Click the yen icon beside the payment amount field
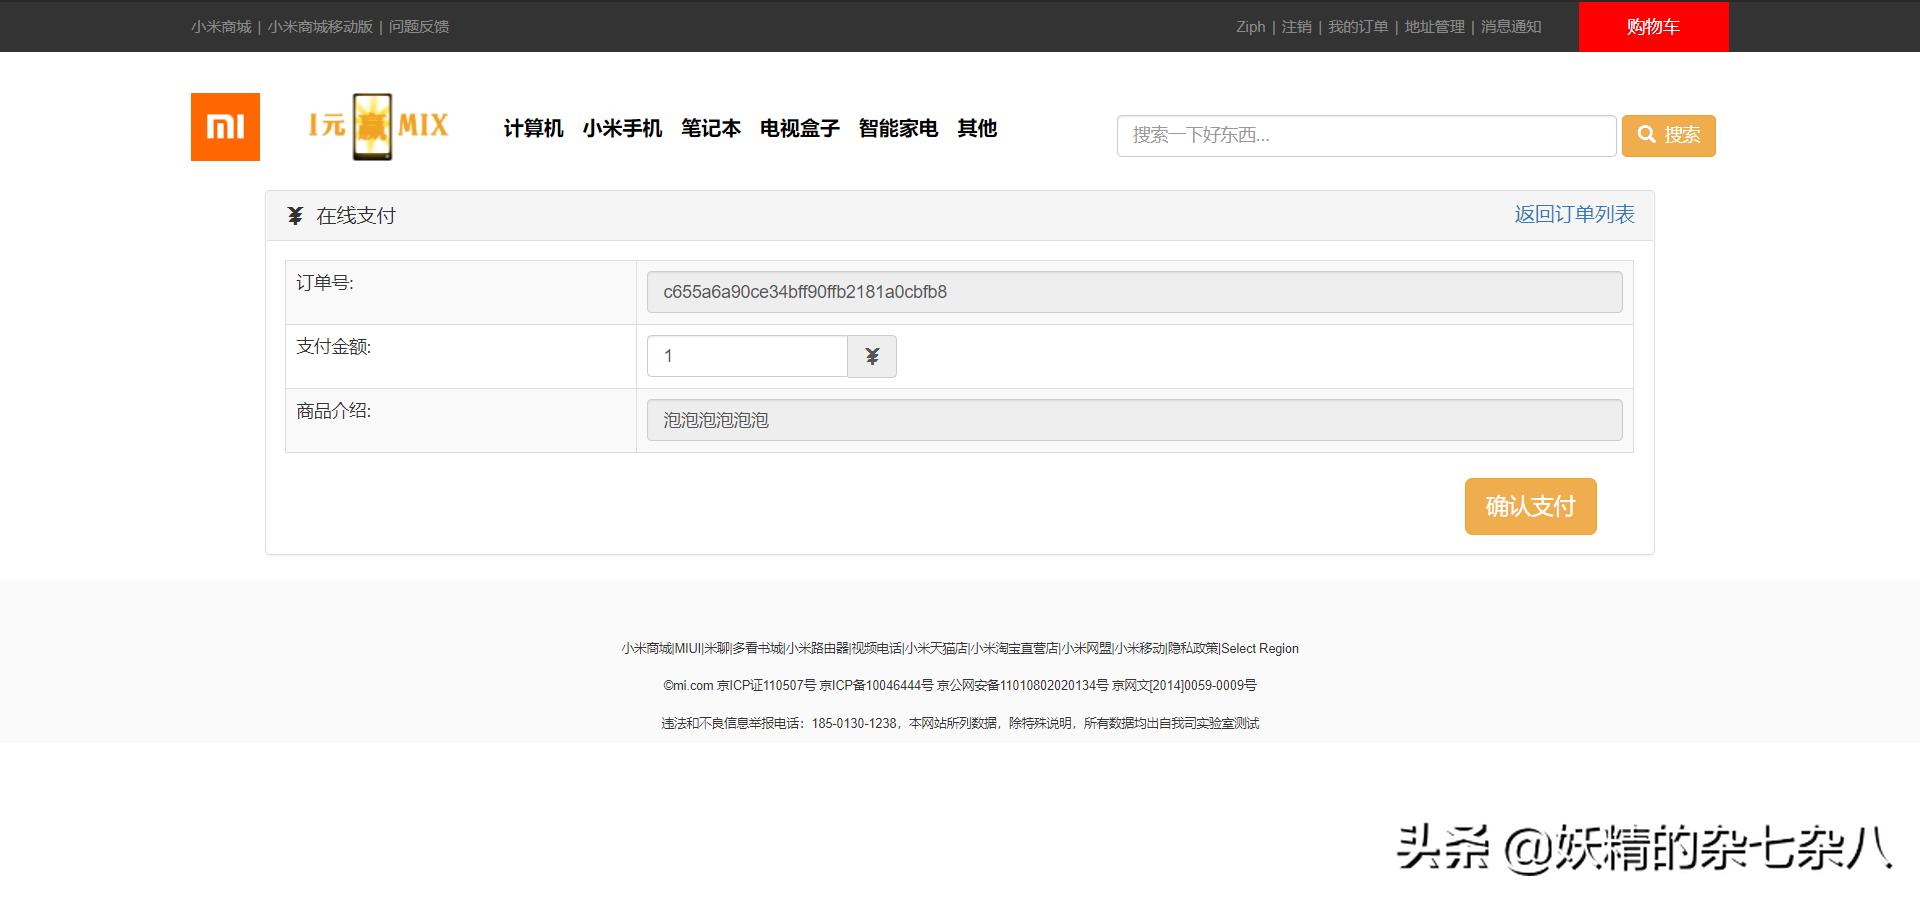Screen dimensions: 1920x899 [x=872, y=356]
